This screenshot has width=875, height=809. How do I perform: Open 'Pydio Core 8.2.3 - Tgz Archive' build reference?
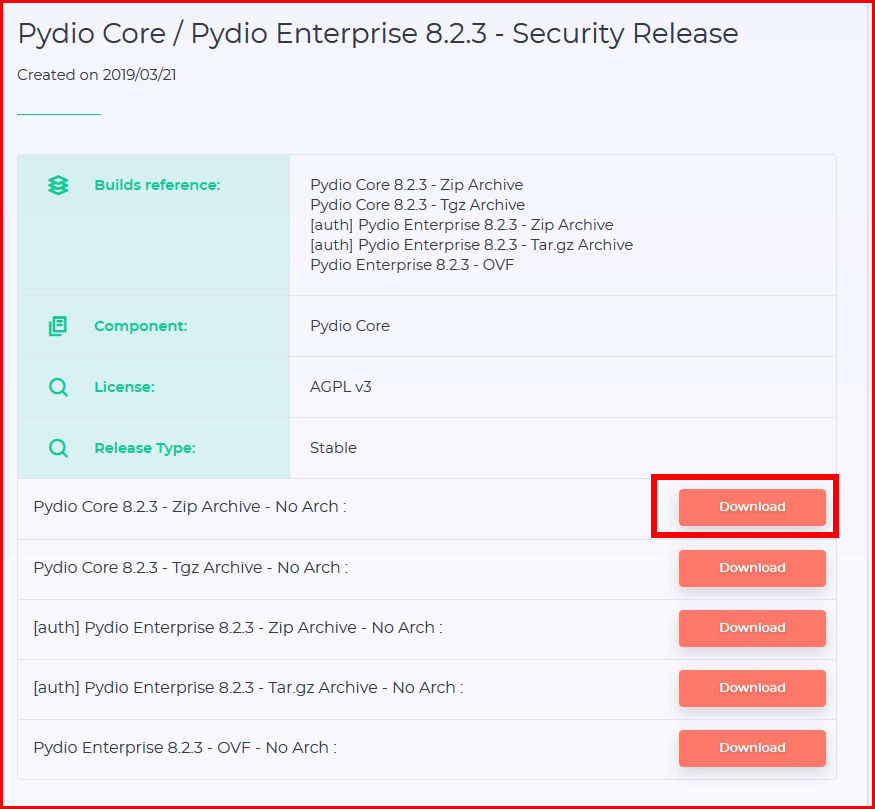tap(417, 205)
